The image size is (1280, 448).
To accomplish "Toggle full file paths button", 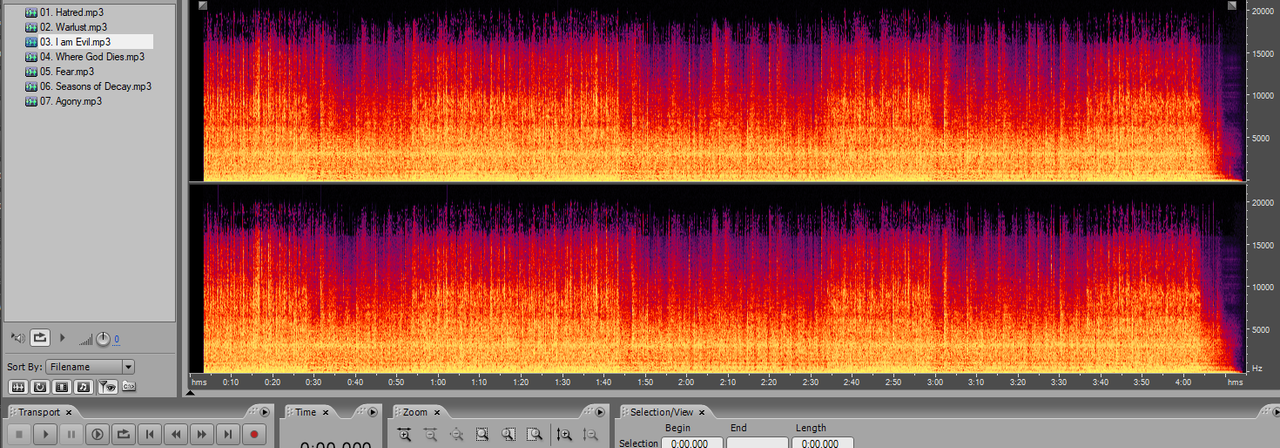I will click(129, 387).
